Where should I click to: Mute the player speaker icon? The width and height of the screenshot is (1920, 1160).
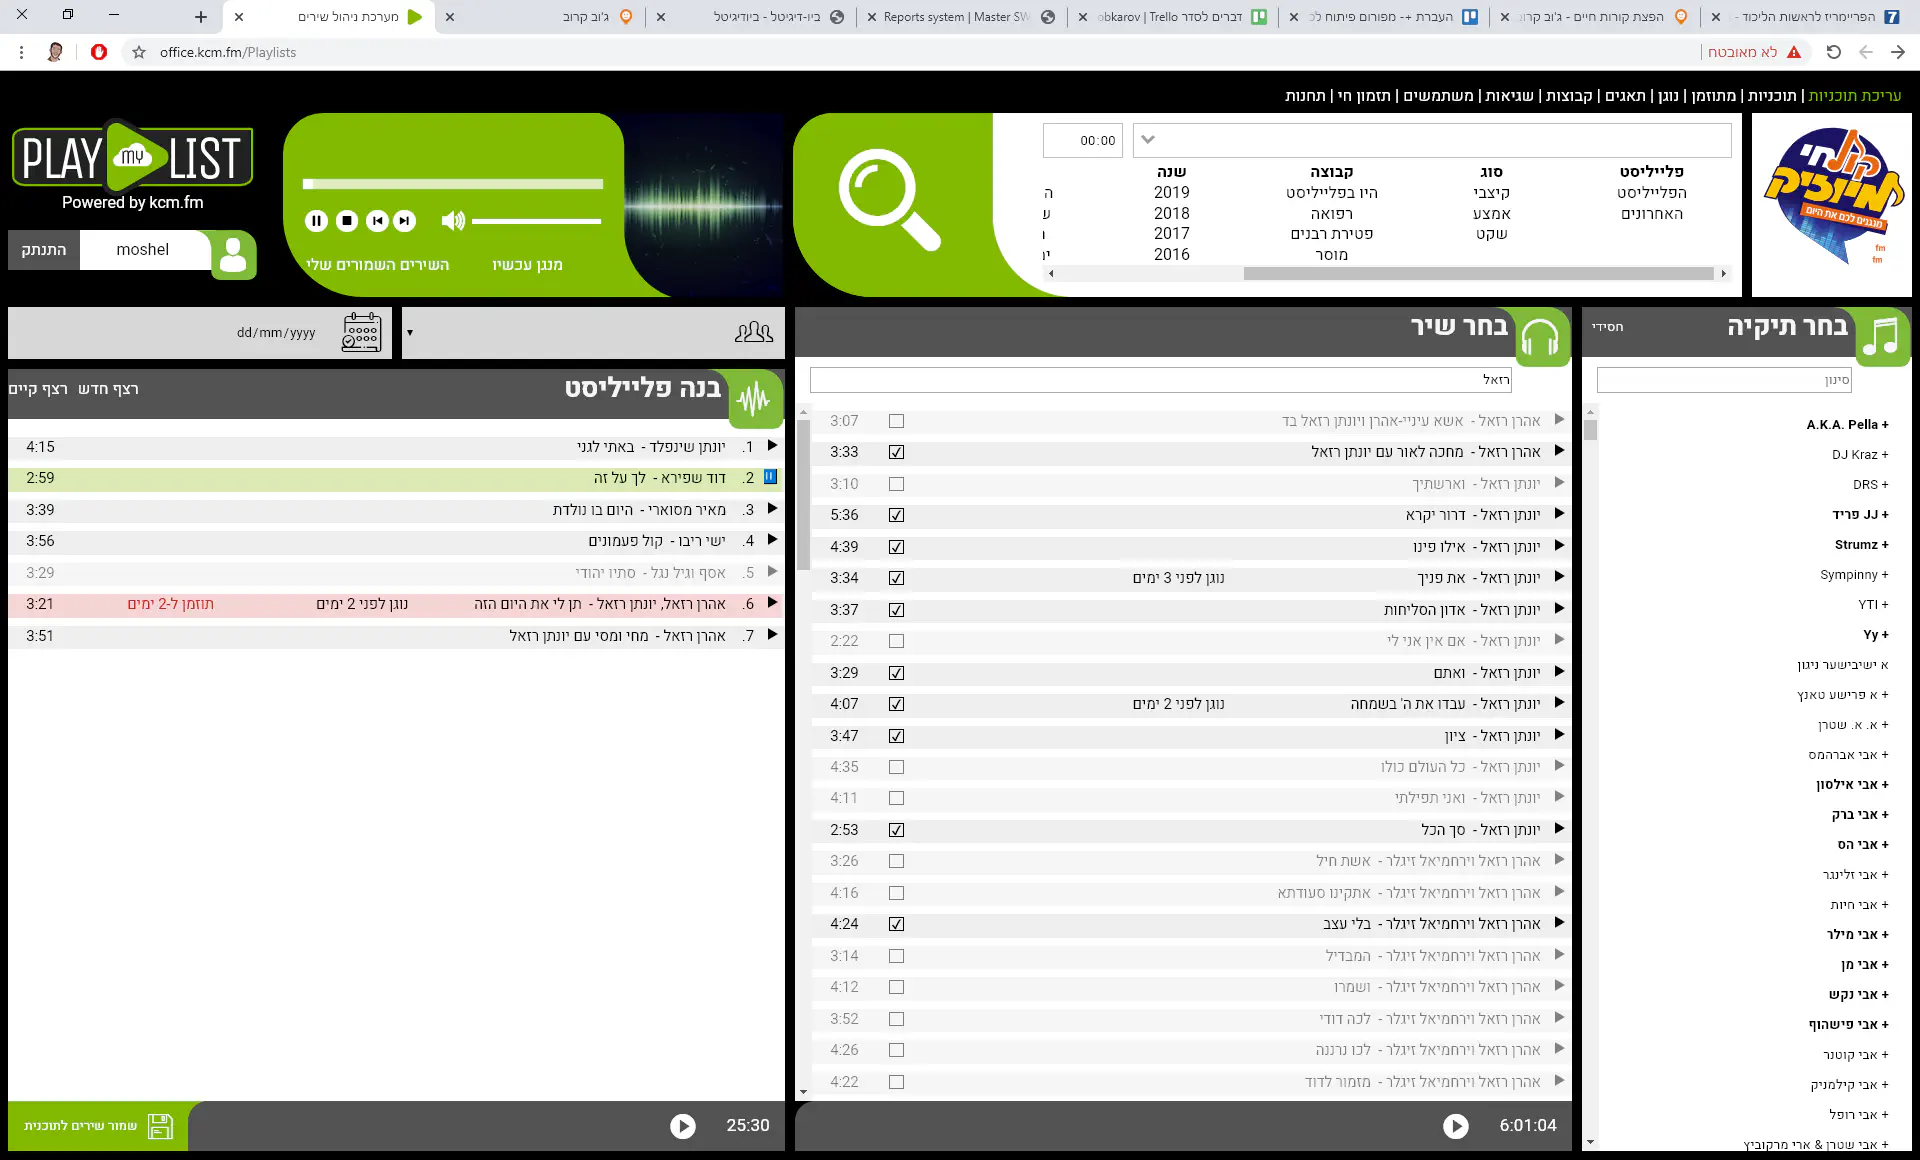(453, 221)
